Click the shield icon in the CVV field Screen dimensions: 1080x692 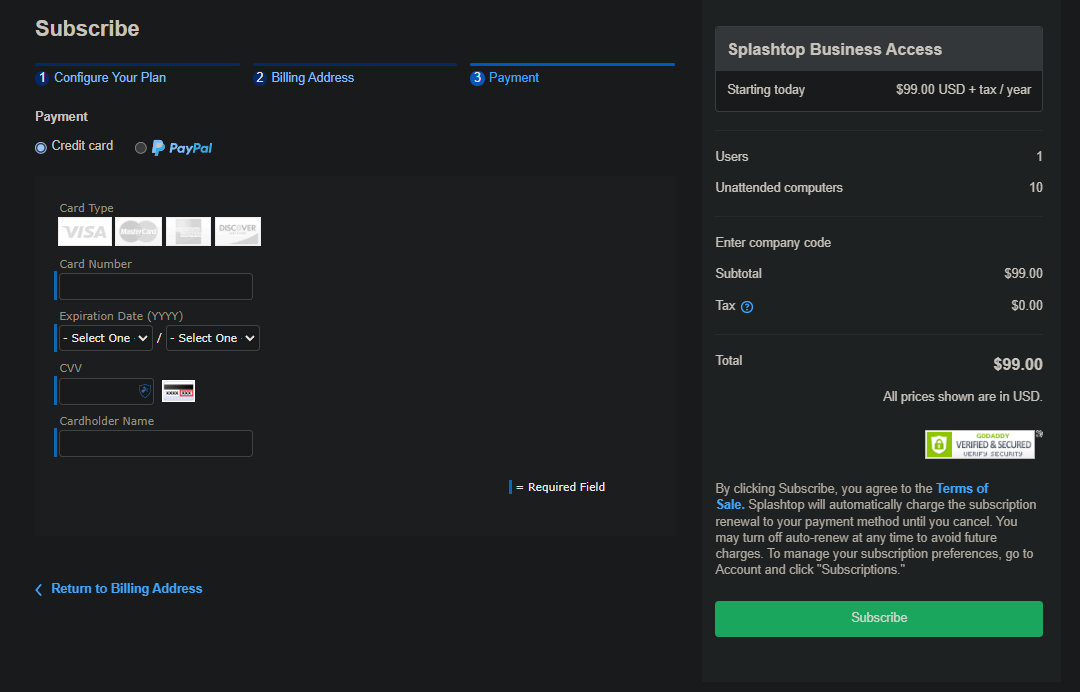145,391
